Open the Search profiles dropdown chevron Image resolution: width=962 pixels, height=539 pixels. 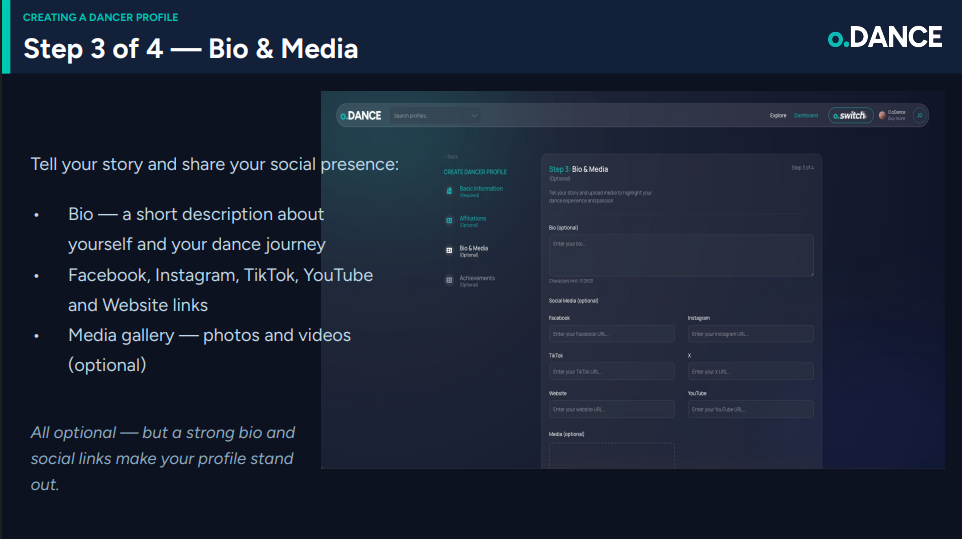[x=474, y=115]
